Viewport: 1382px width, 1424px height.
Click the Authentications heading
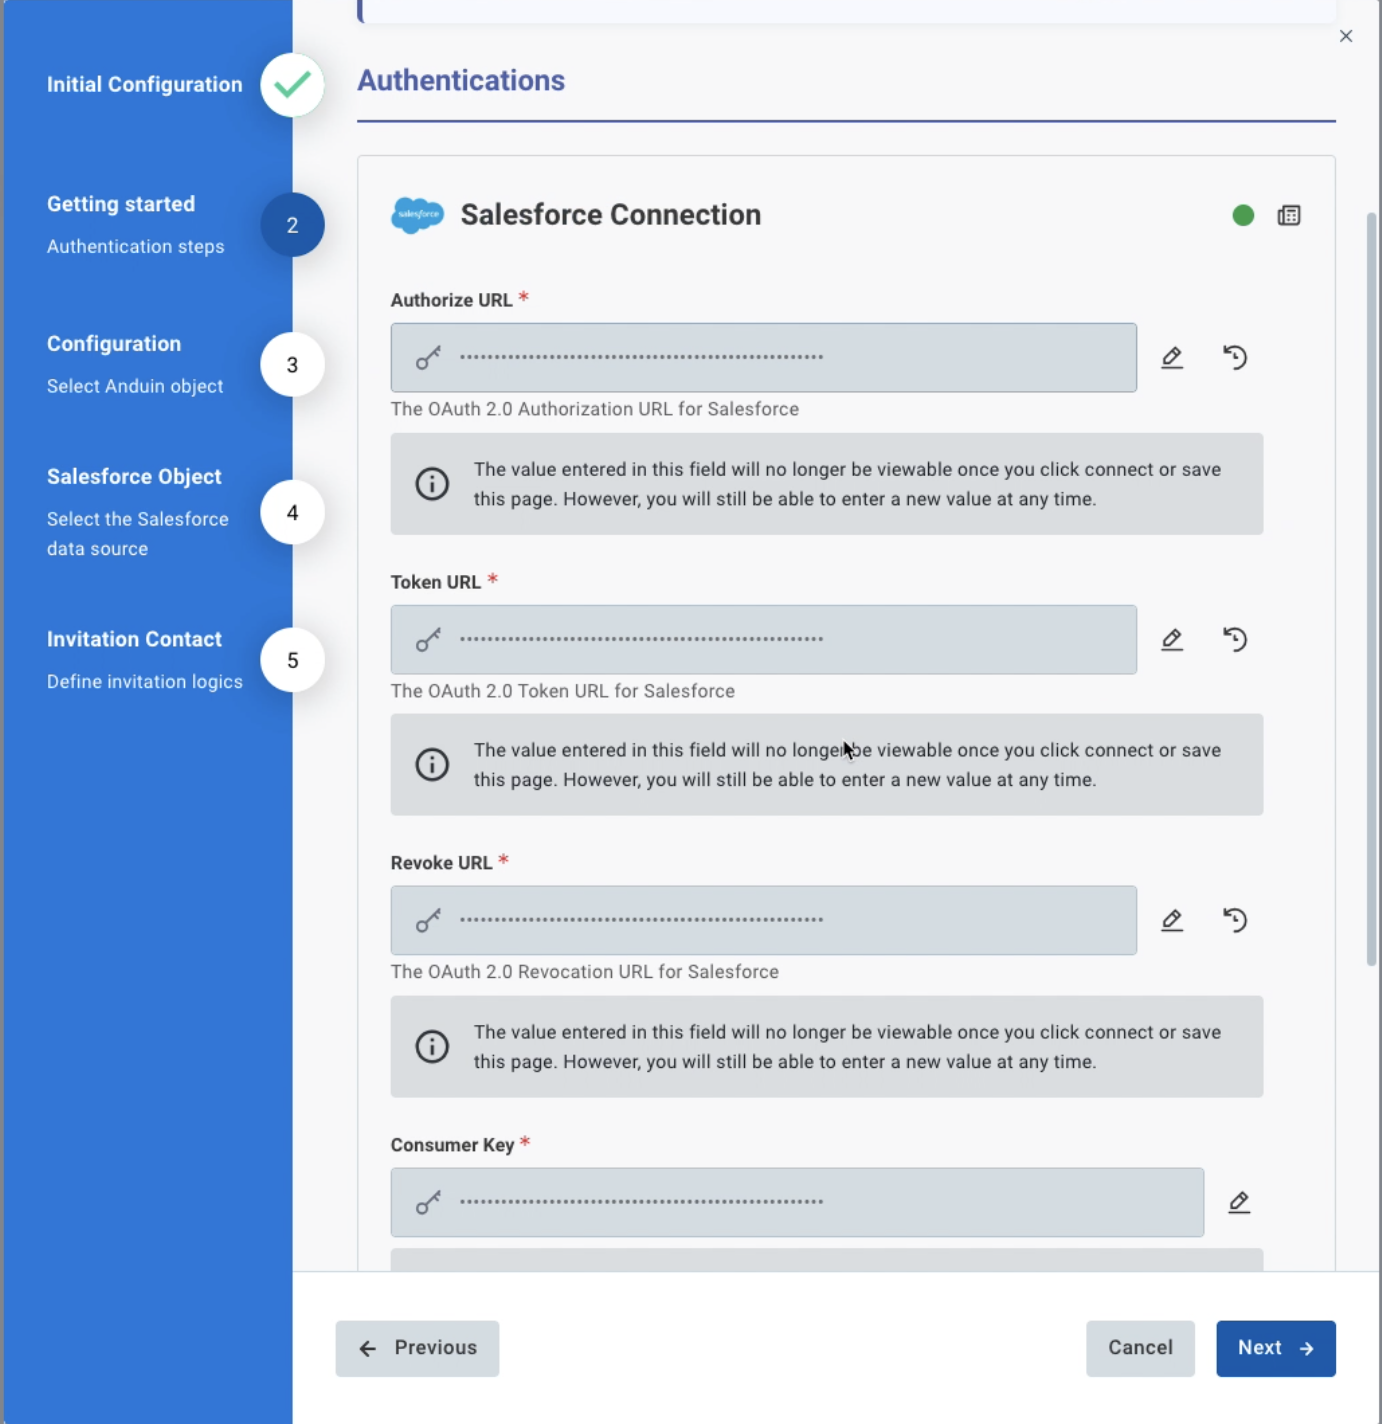(x=461, y=80)
